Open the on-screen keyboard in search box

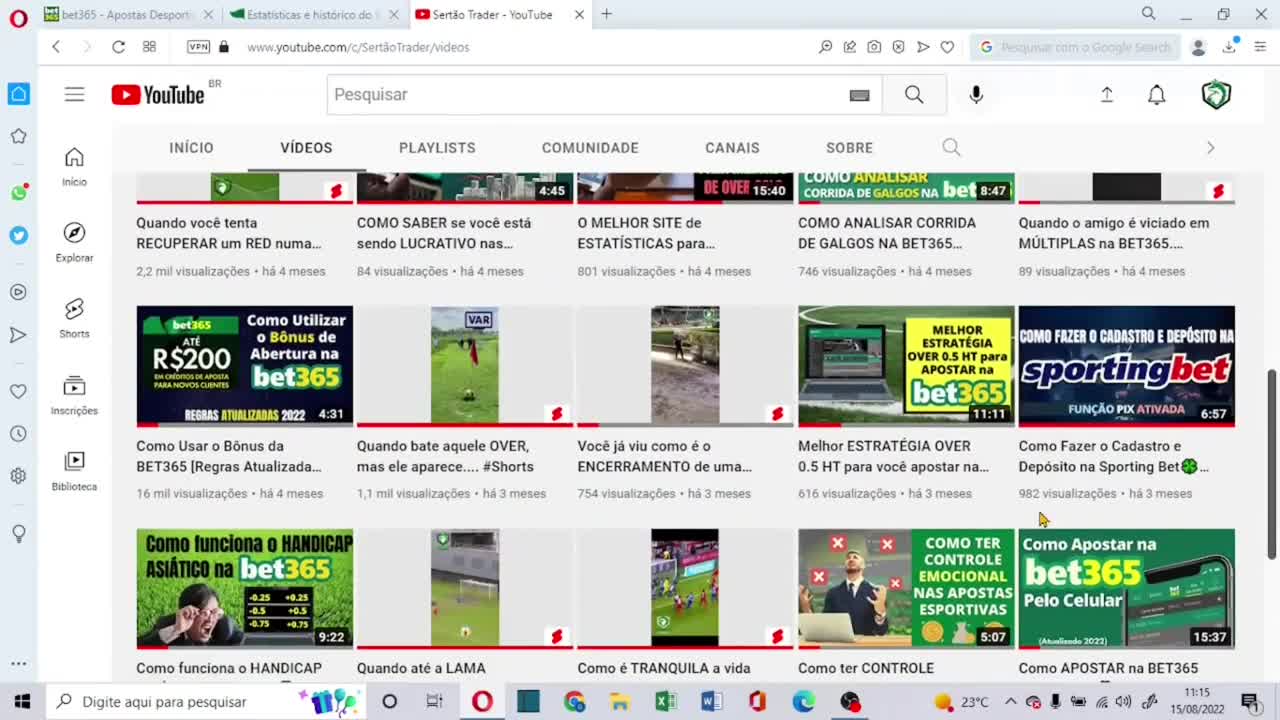point(859,95)
